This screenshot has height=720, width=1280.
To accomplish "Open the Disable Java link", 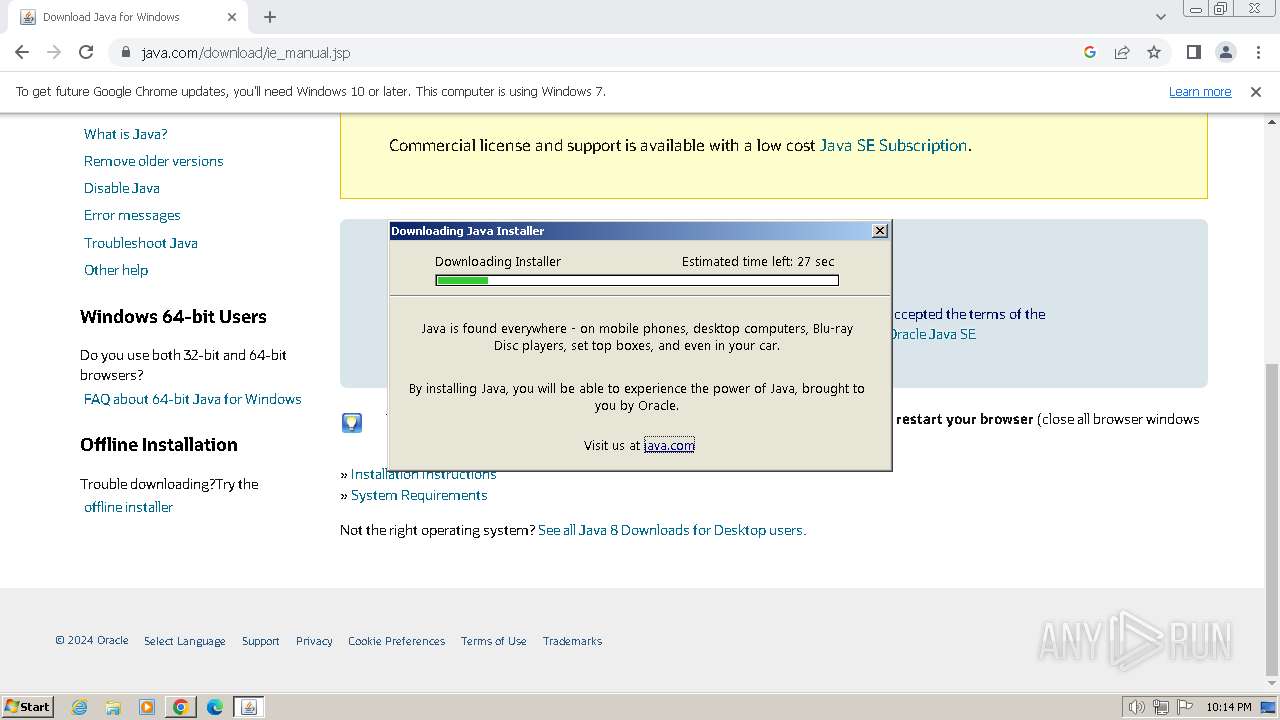I will coord(122,188).
